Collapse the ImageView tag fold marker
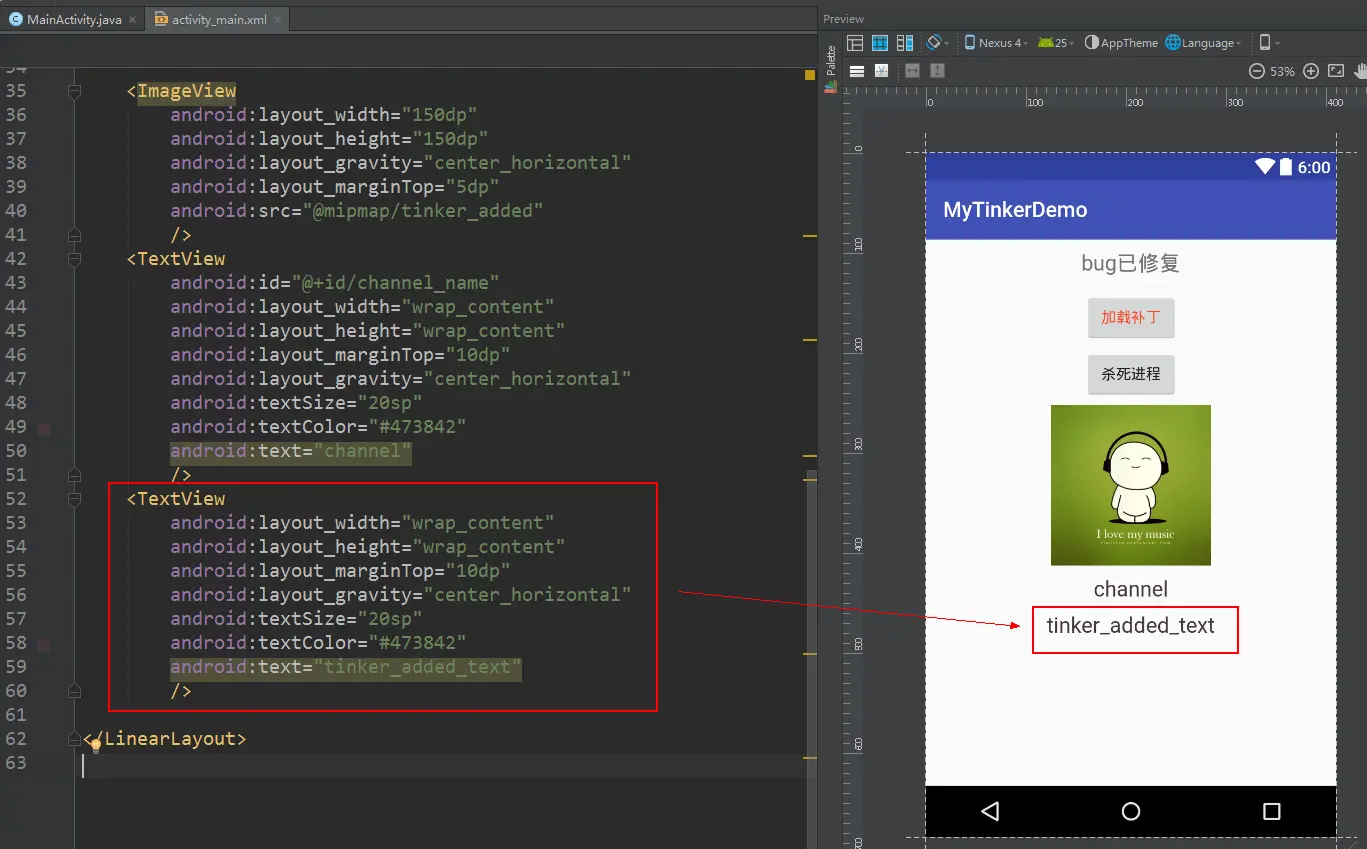1367x849 pixels. (74, 91)
